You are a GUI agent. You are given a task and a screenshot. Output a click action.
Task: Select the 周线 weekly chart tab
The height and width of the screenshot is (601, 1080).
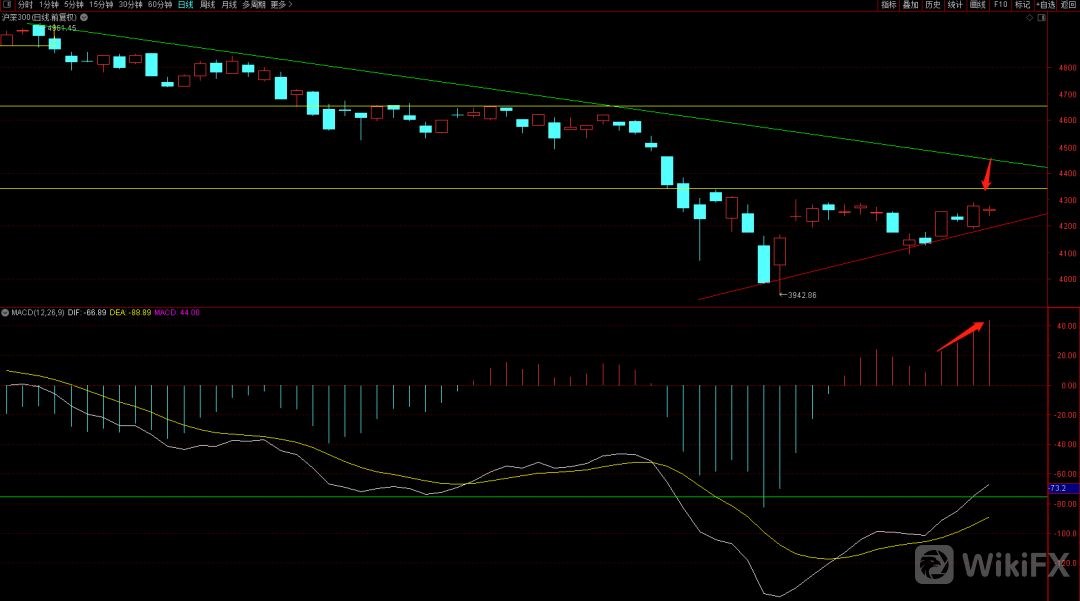tap(207, 5)
